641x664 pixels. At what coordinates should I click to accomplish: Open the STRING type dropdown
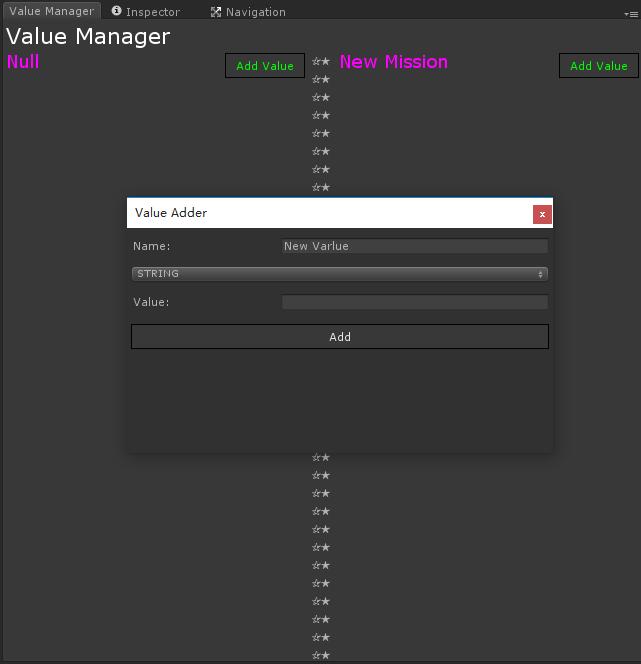[x=340, y=274]
